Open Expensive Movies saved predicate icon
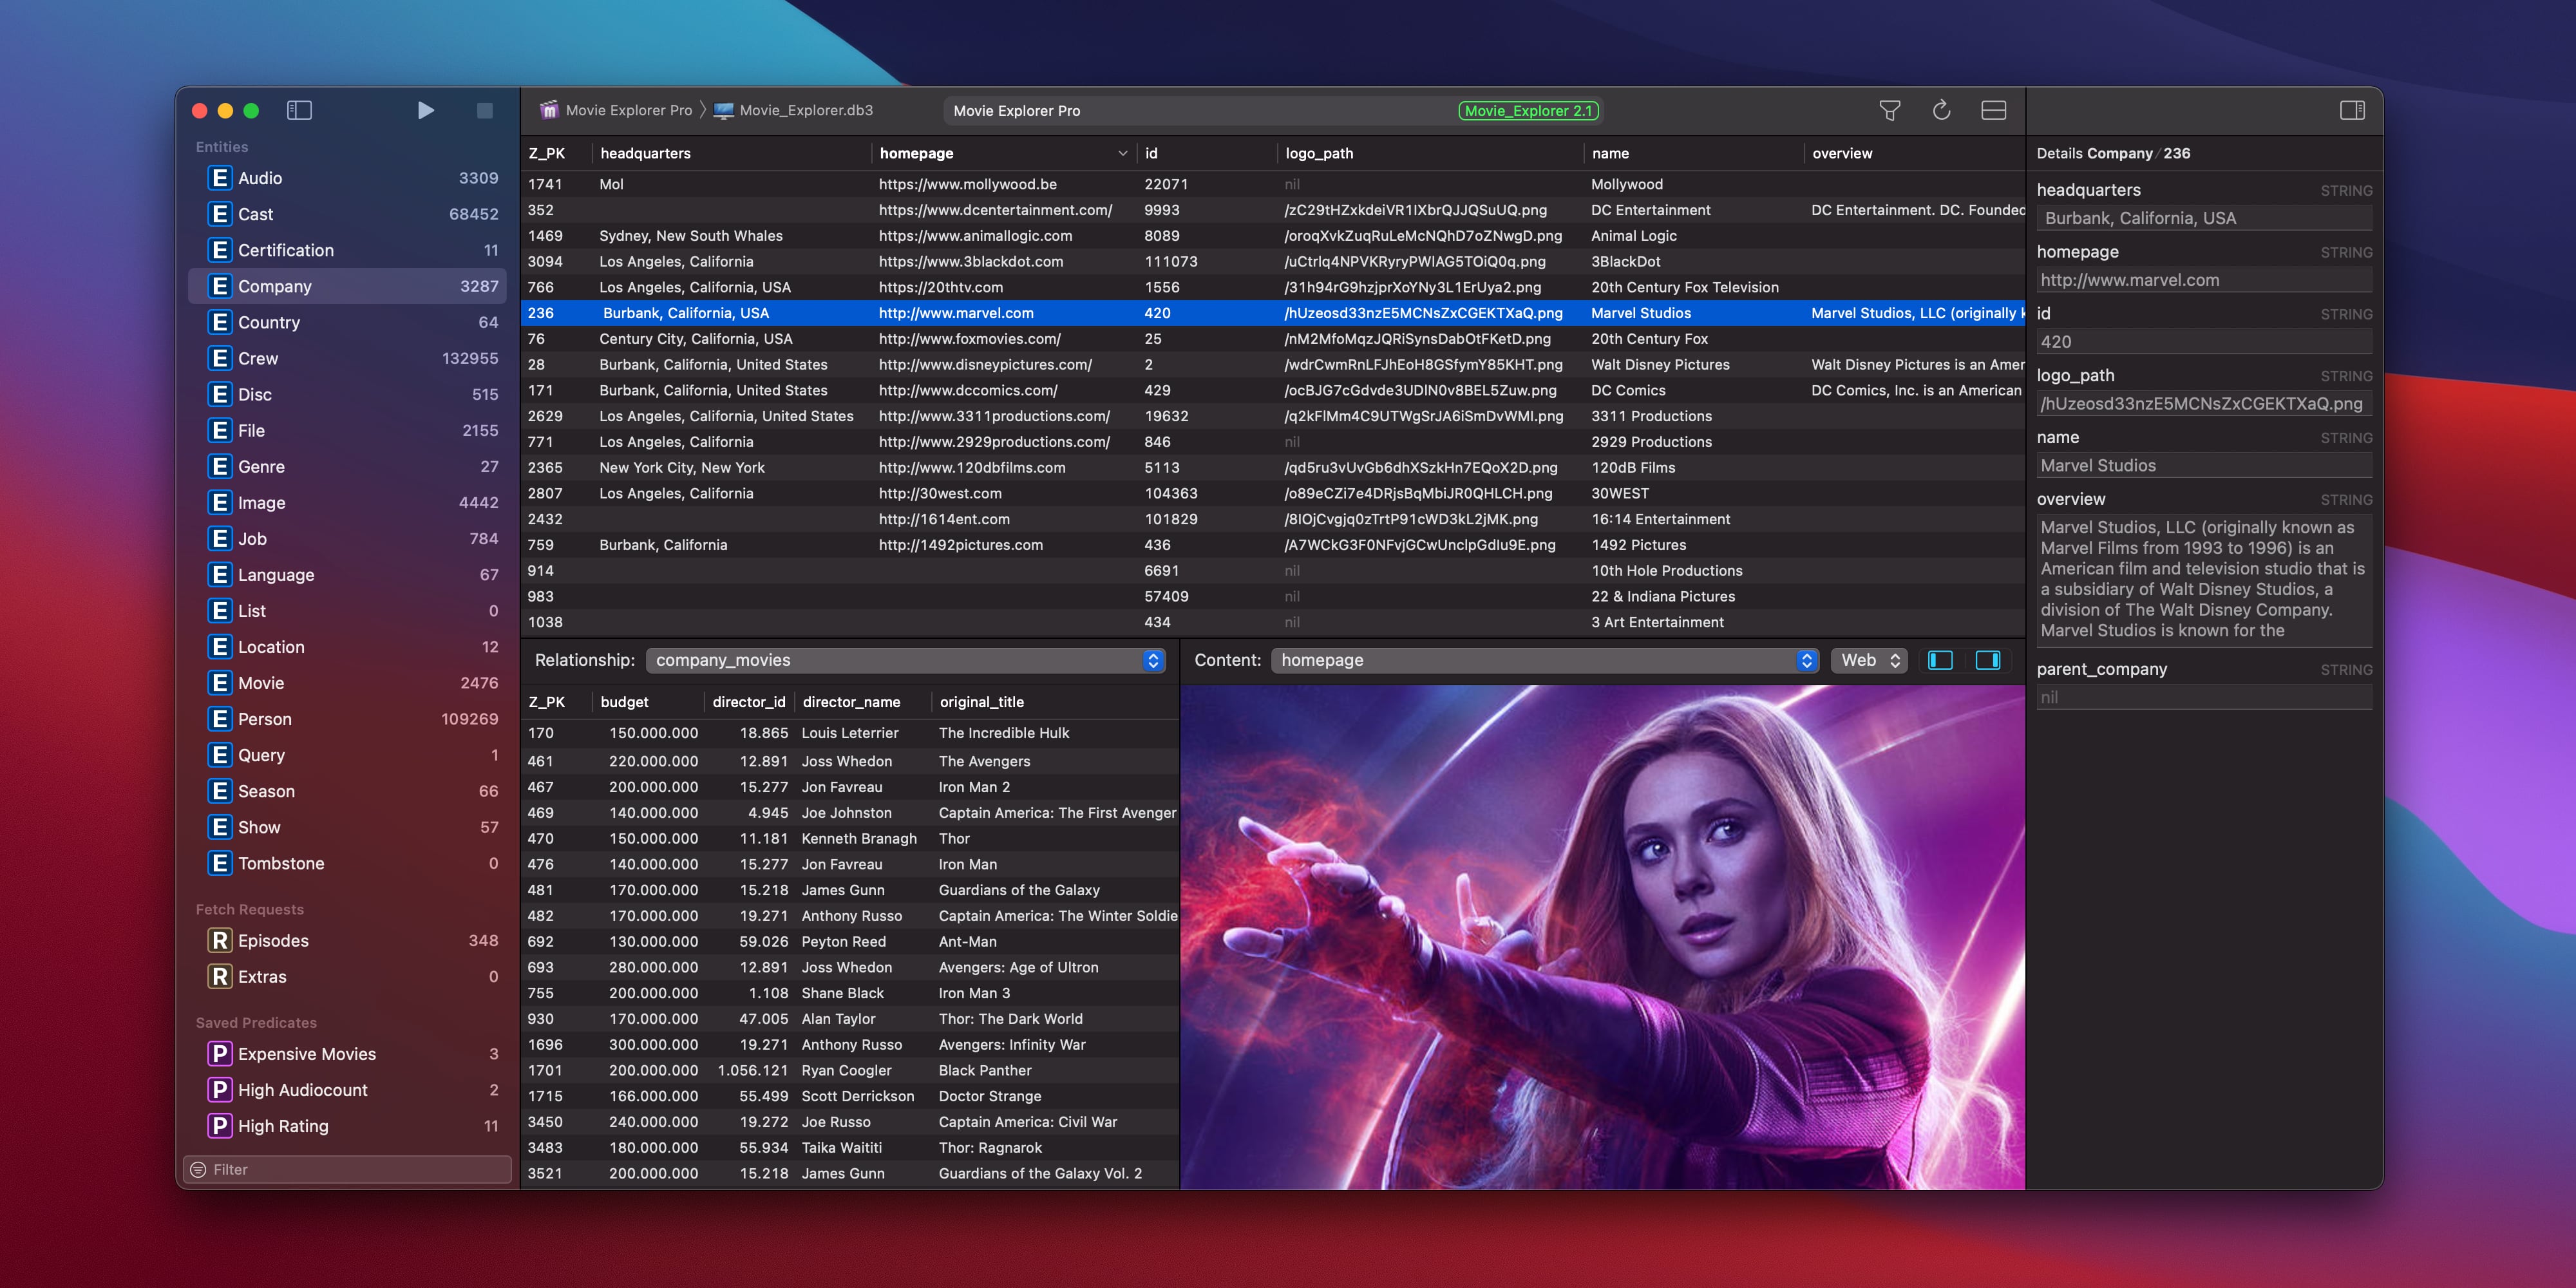Viewport: 2576px width, 1288px height. (x=220, y=1054)
